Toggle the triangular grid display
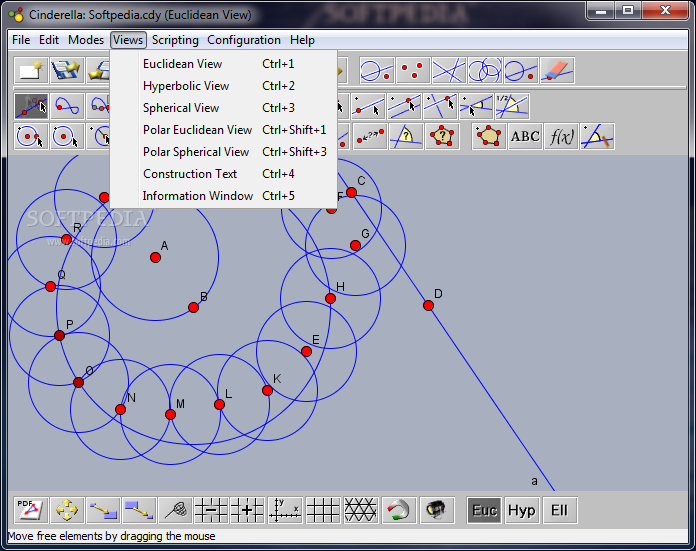696x551 pixels. coord(361,510)
